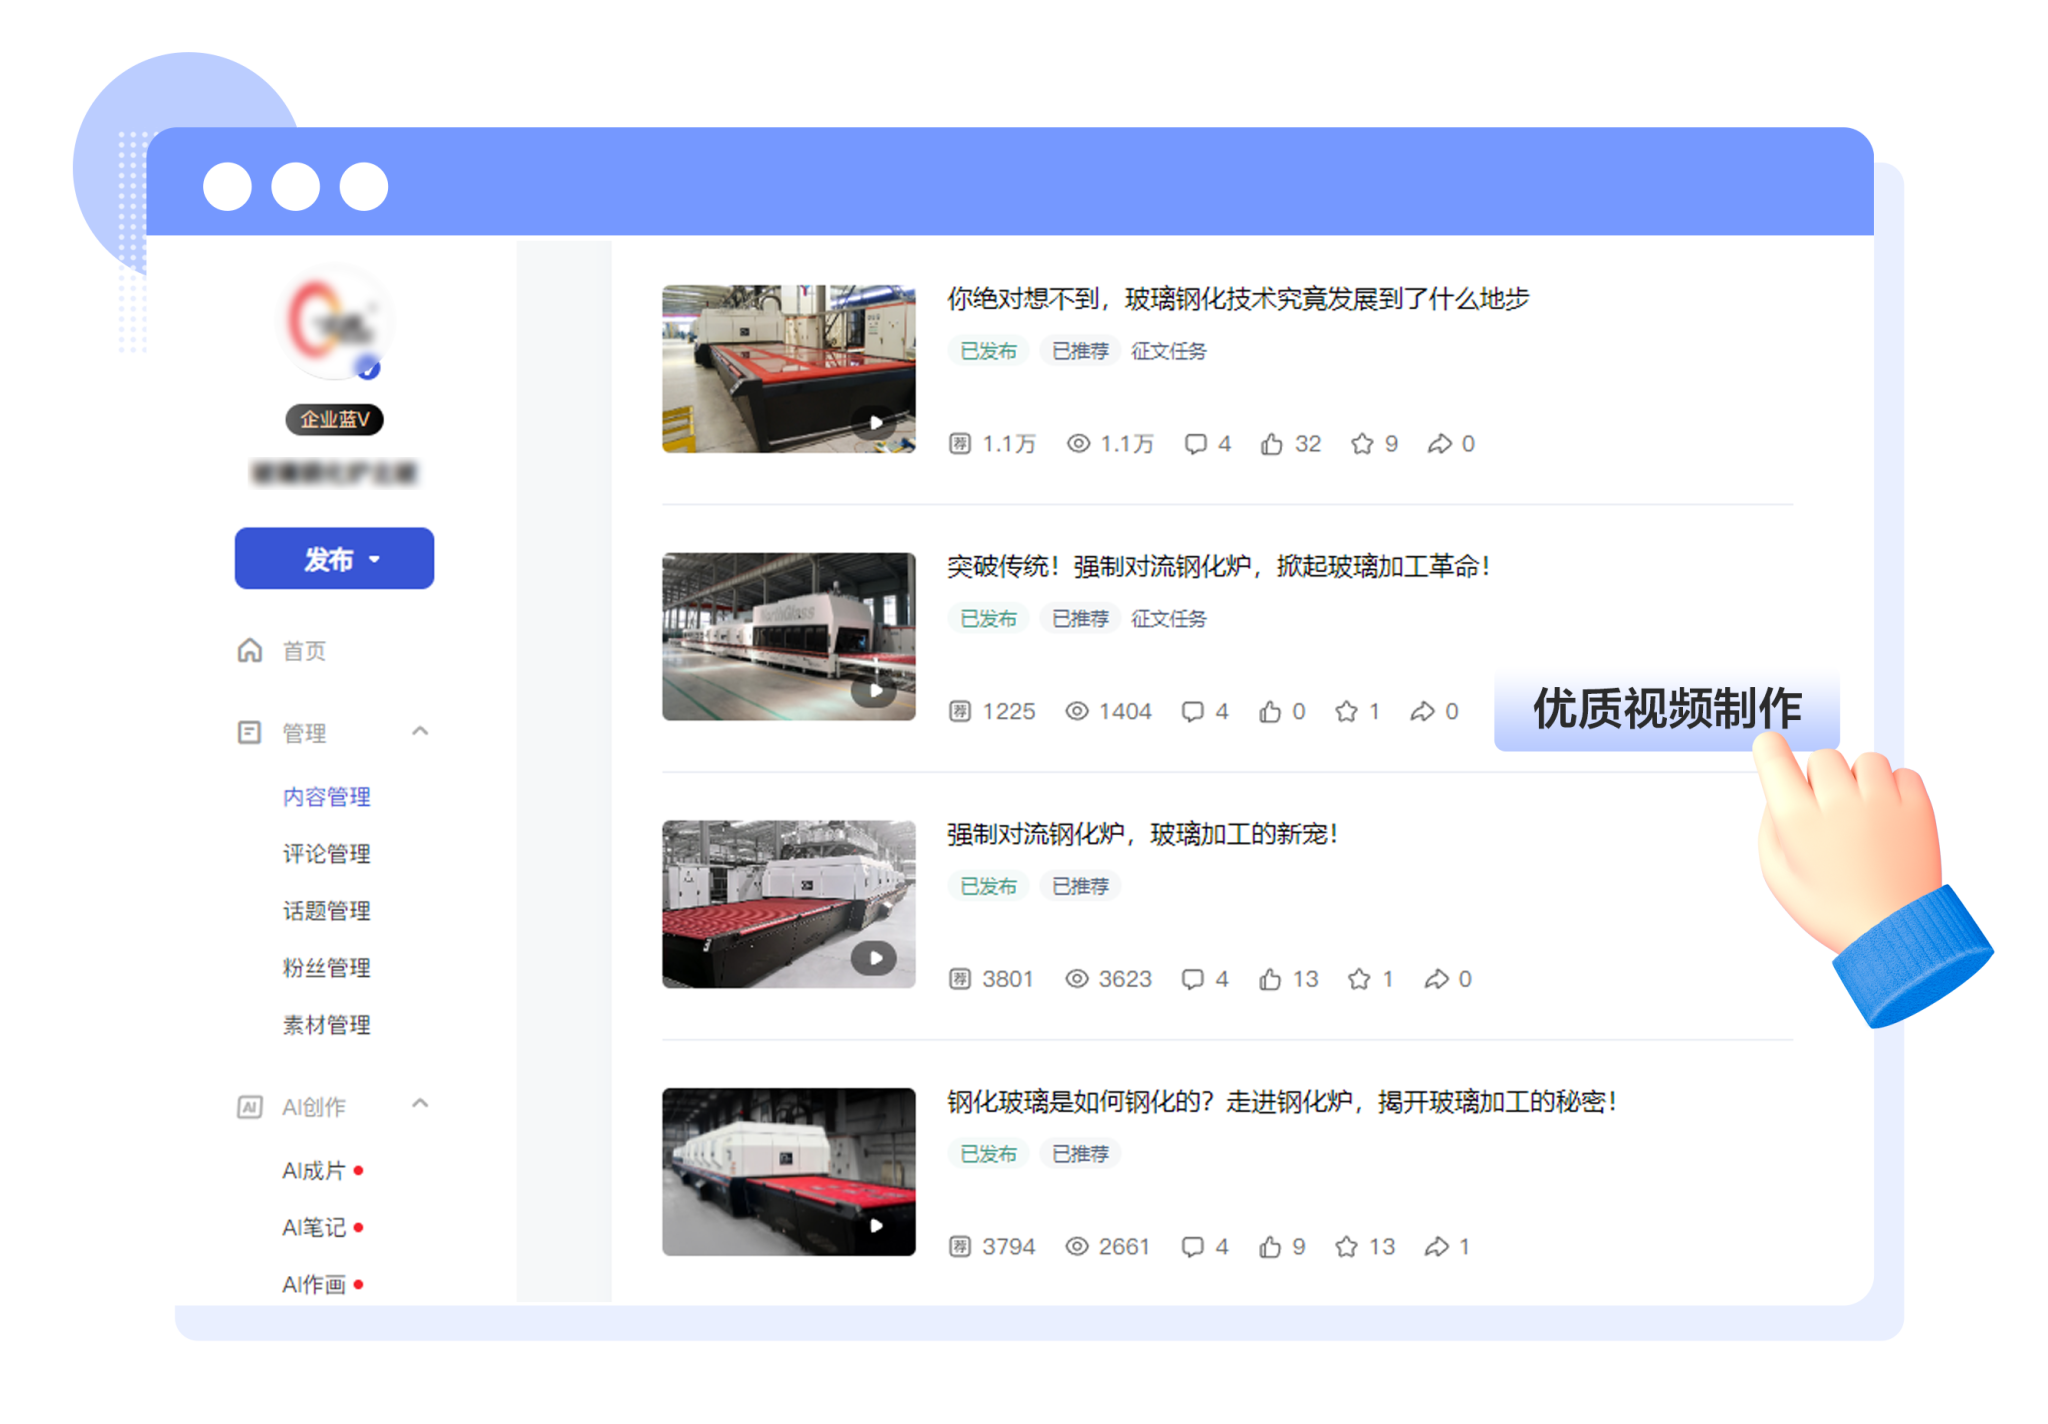
Task: Open 粉丝管理 in the sidebar
Action: pos(326,968)
